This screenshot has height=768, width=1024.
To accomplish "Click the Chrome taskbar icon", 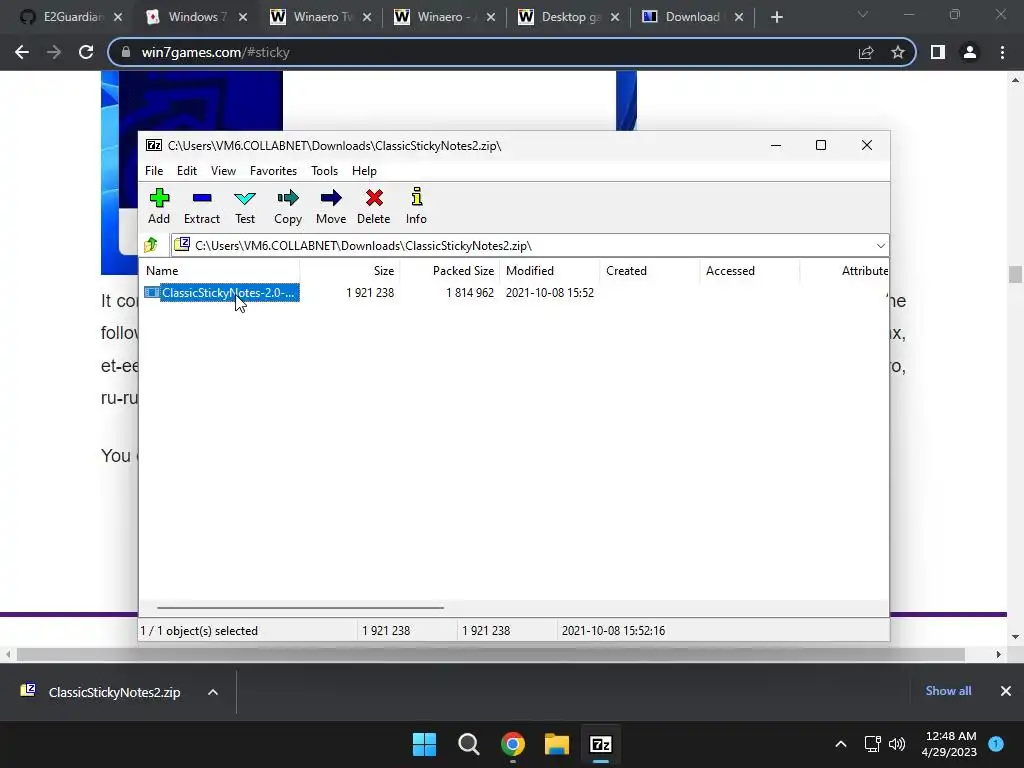I will pos(513,744).
